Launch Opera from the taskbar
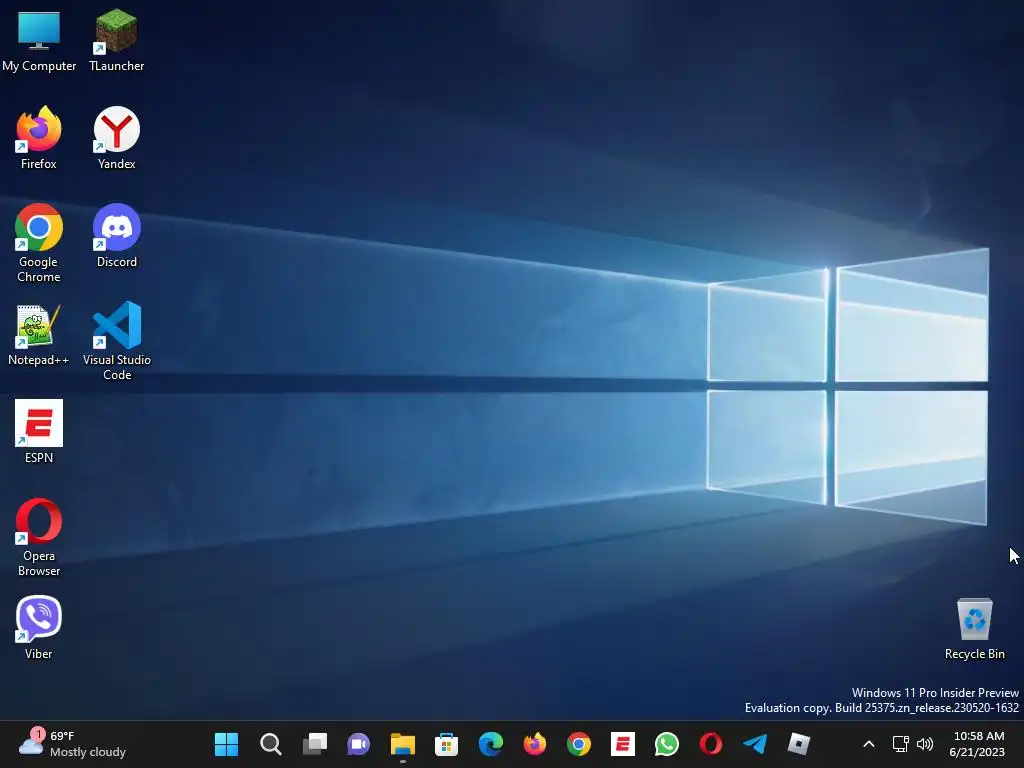This screenshot has height=768, width=1024. (711, 744)
